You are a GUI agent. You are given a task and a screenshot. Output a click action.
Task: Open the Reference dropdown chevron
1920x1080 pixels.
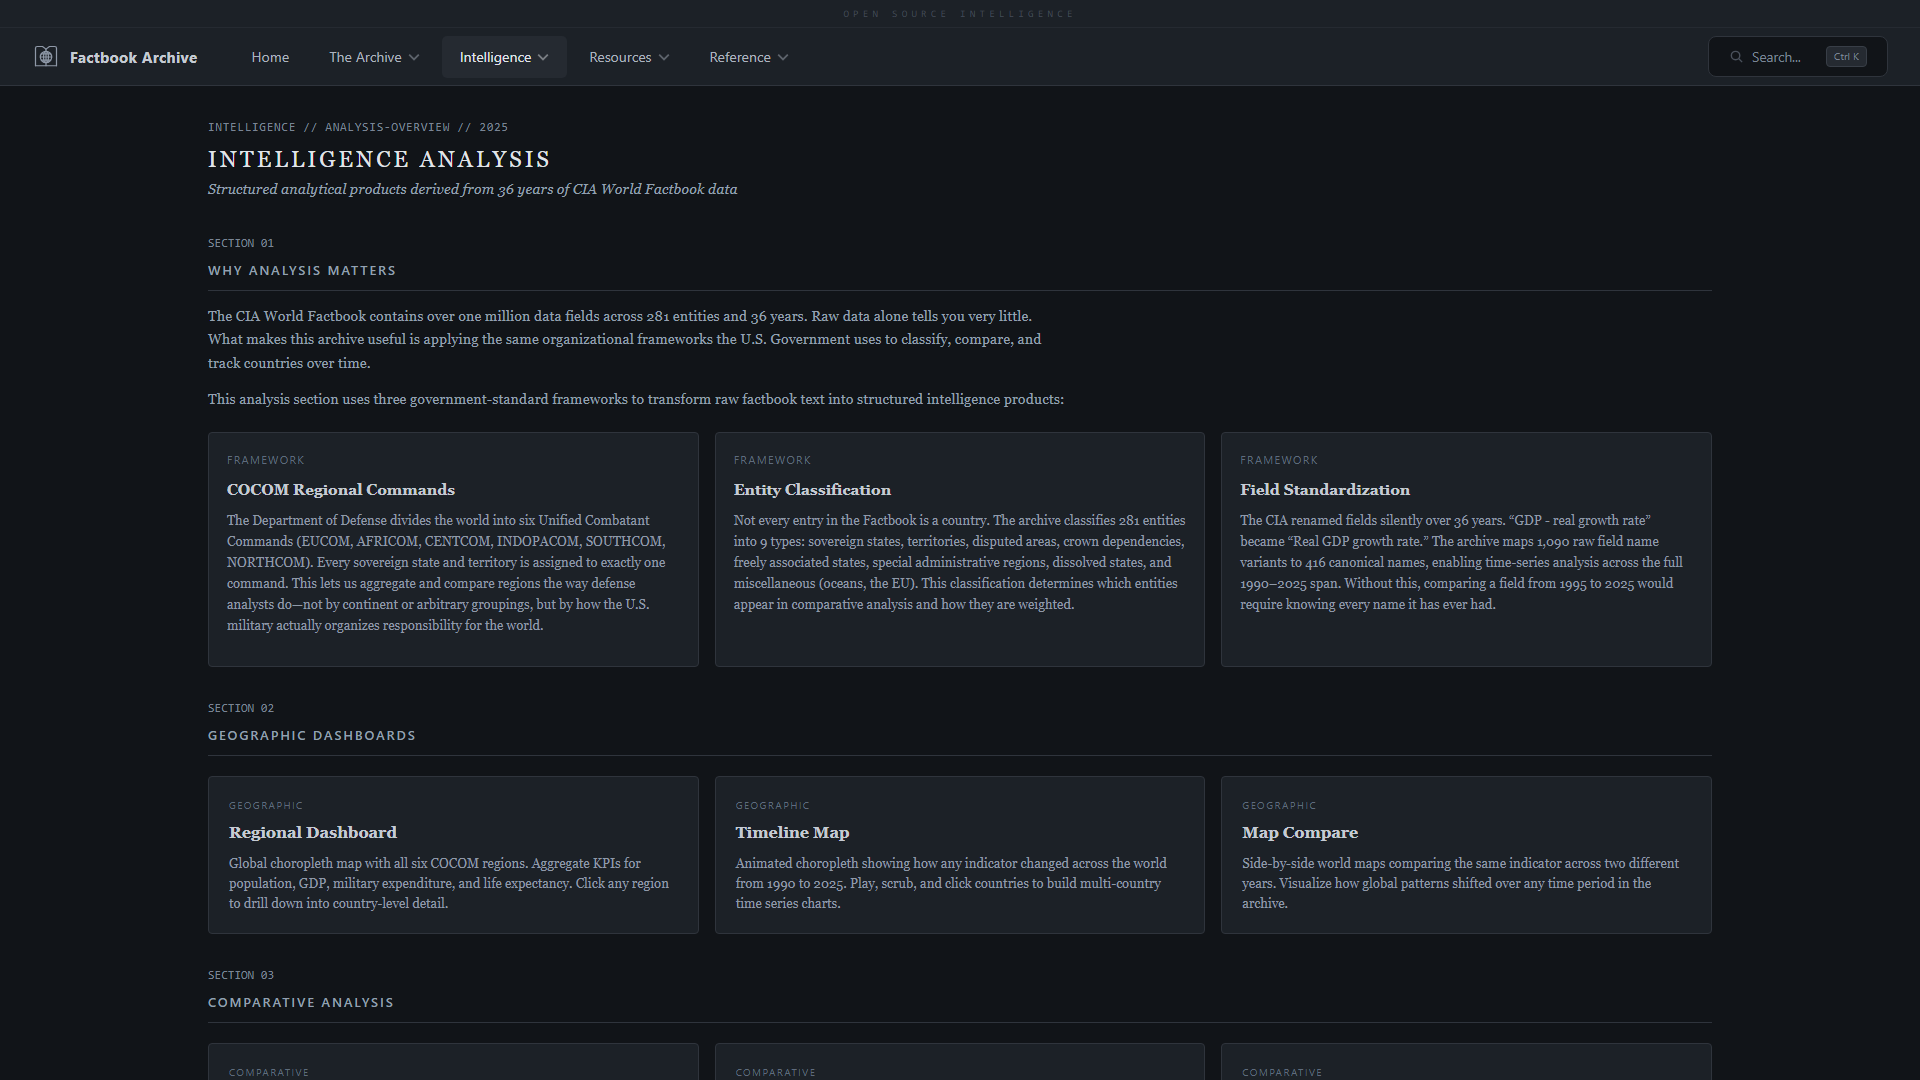783,58
